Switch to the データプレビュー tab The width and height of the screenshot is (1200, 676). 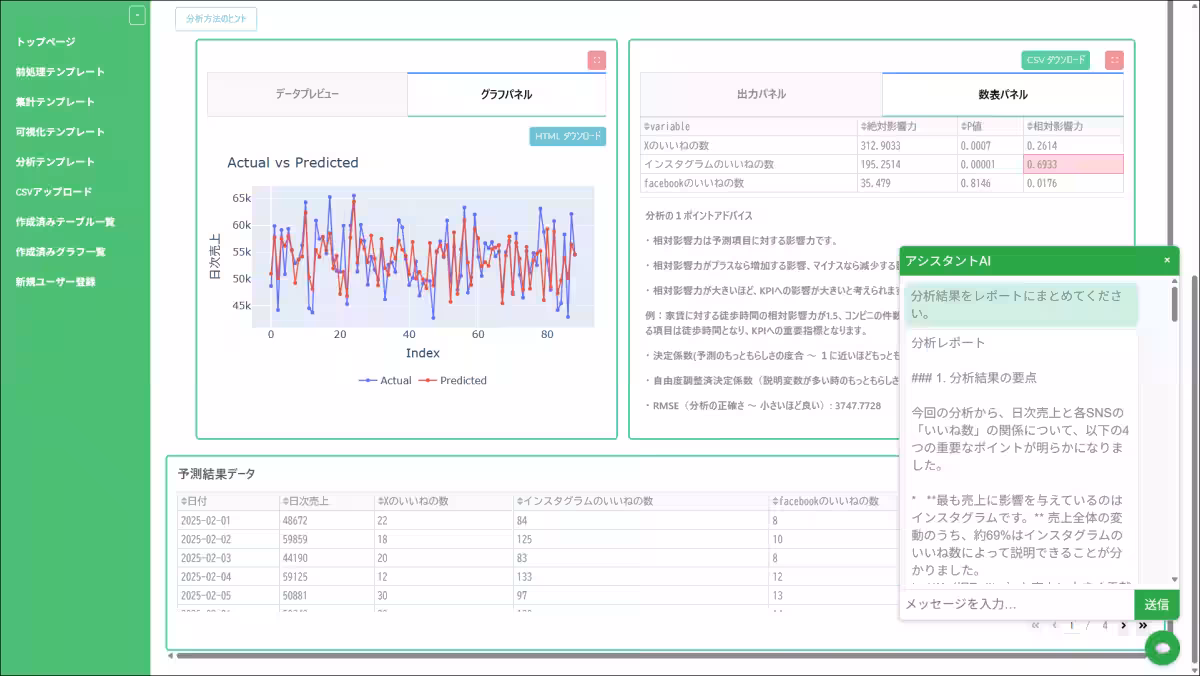(x=307, y=94)
